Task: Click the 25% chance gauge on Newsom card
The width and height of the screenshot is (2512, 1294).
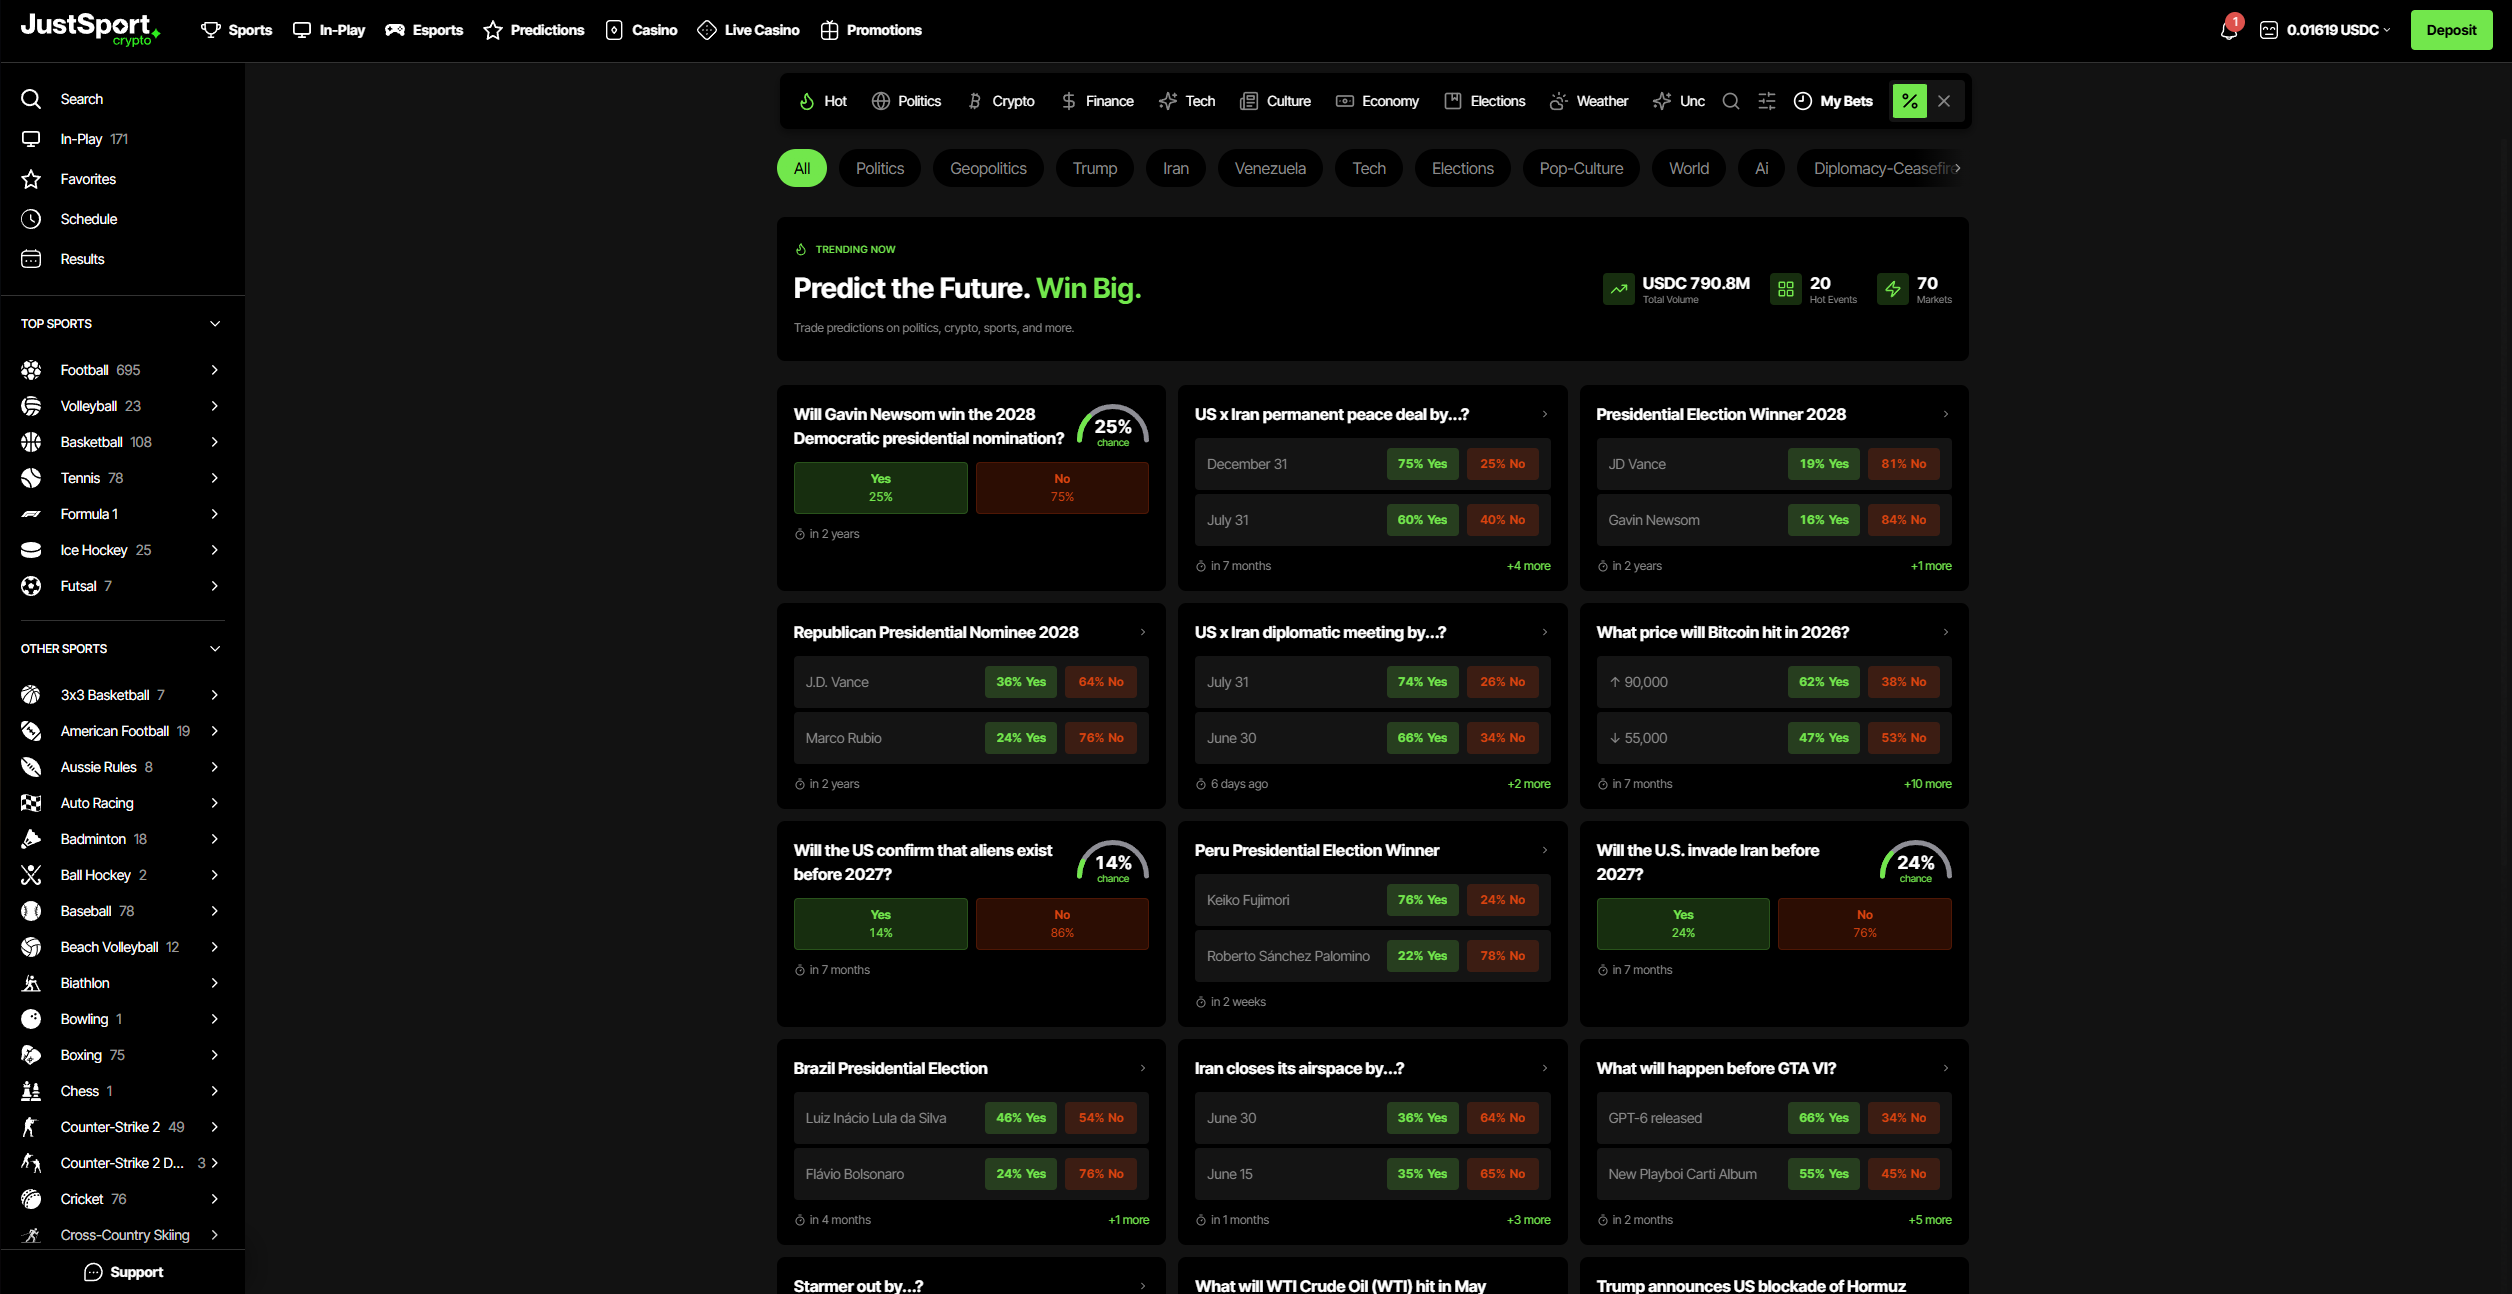Action: tap(1113, 426)
